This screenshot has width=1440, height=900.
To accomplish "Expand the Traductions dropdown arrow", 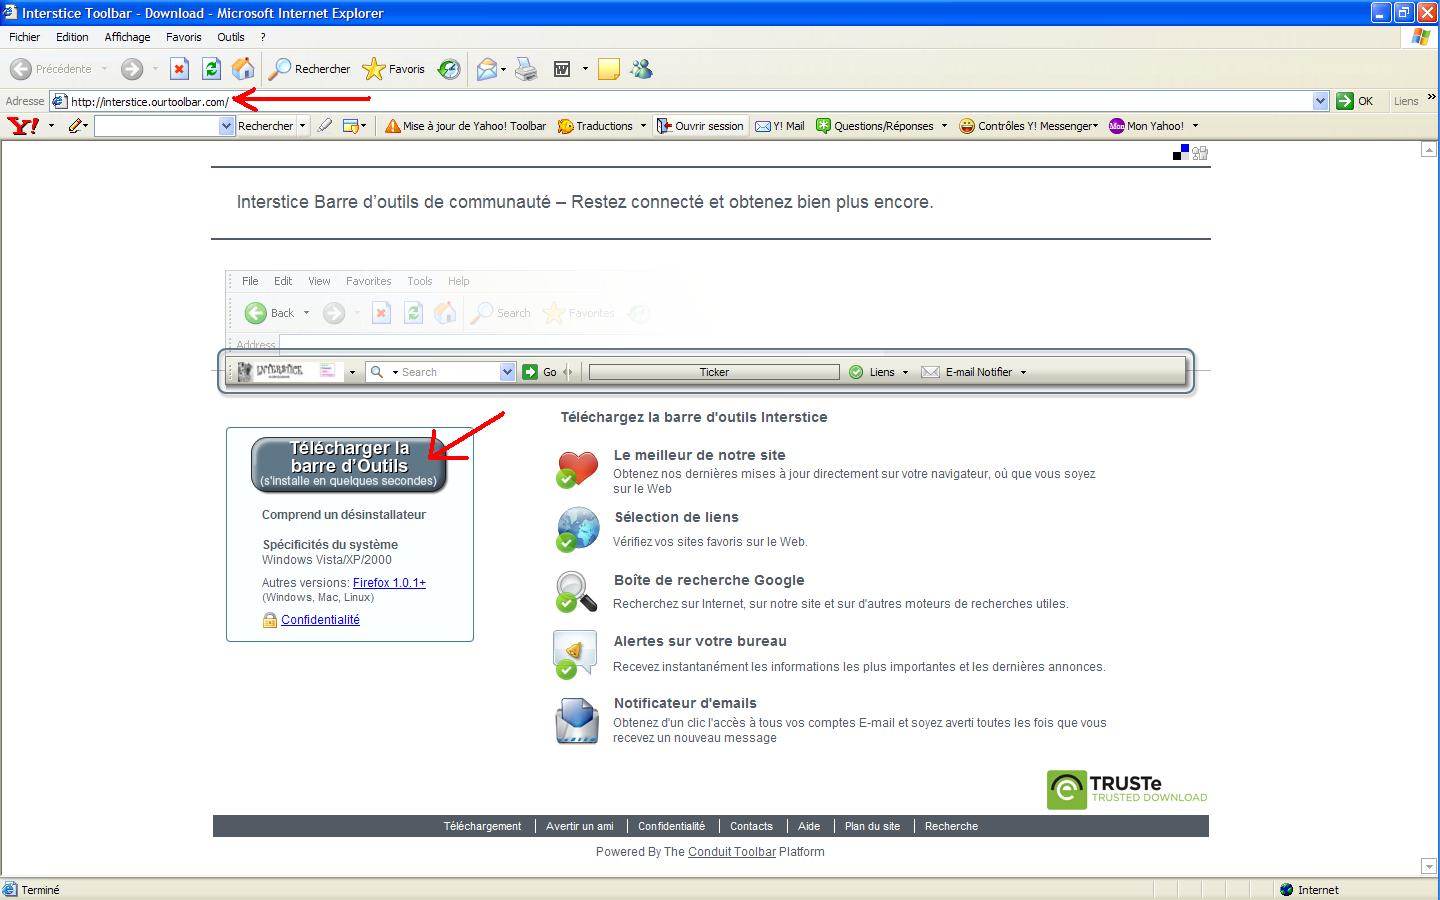I will pyautogui.click(x=643, y=126).
